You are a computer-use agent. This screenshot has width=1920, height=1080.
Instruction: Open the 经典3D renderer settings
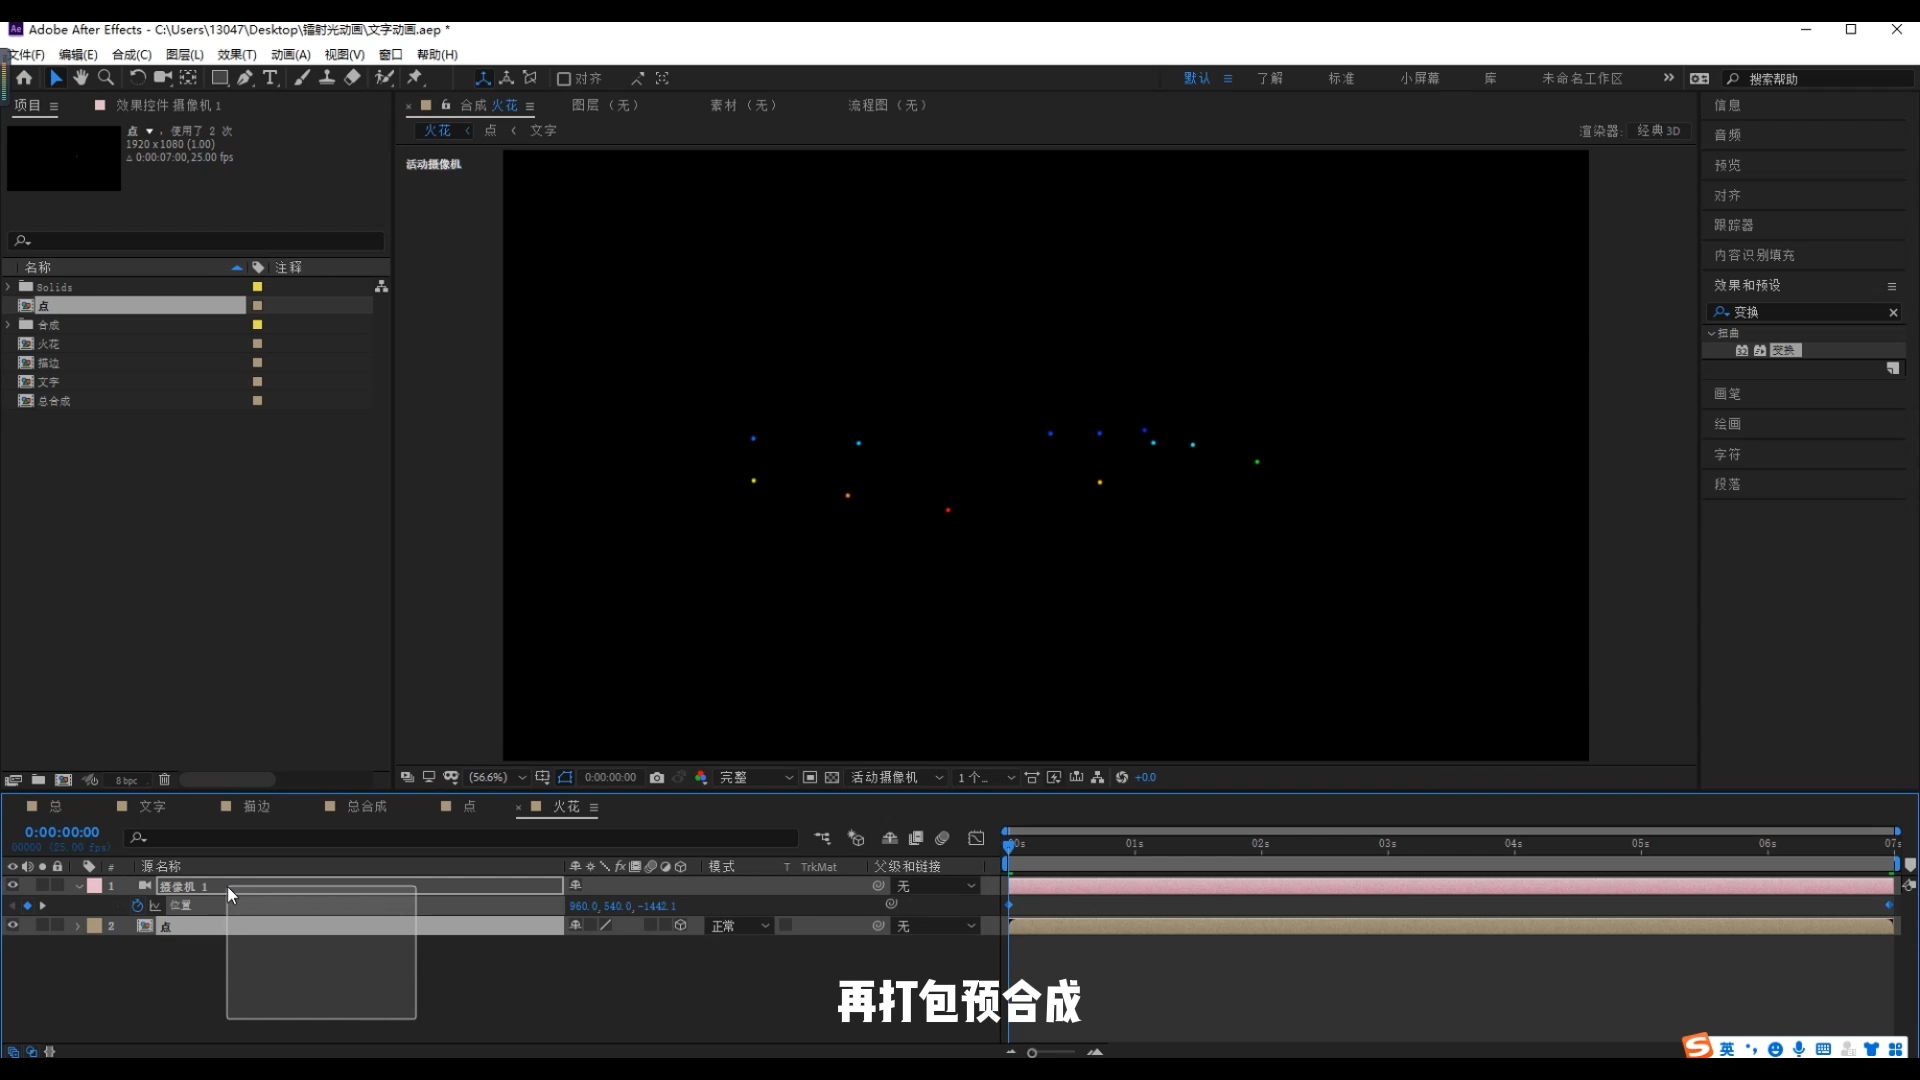tap(1658, 130)
